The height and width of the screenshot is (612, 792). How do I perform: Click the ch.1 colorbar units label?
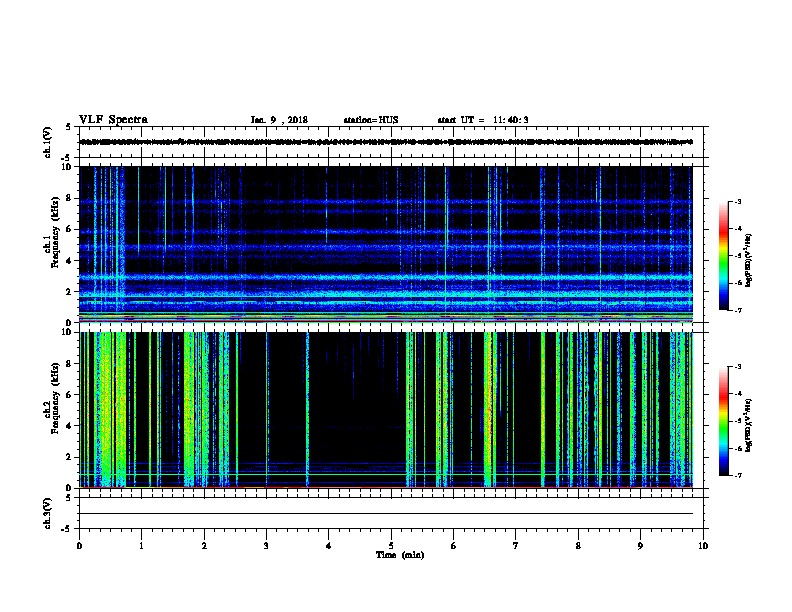pyautogui.click(x=749, y=261)
